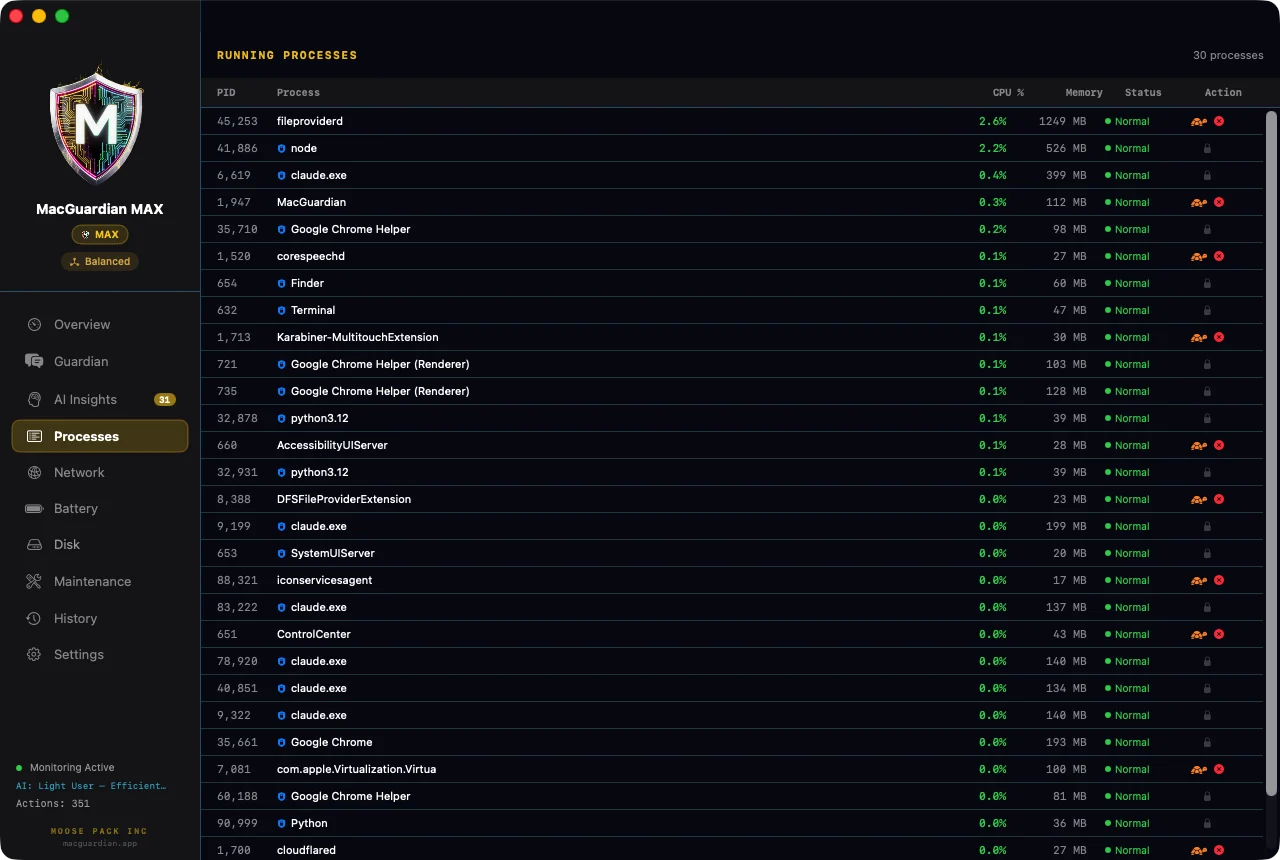The image size is (1280, 860).
Task: Navigate to the Disk section
Action: pyautogui.click(x=100, y=545)
